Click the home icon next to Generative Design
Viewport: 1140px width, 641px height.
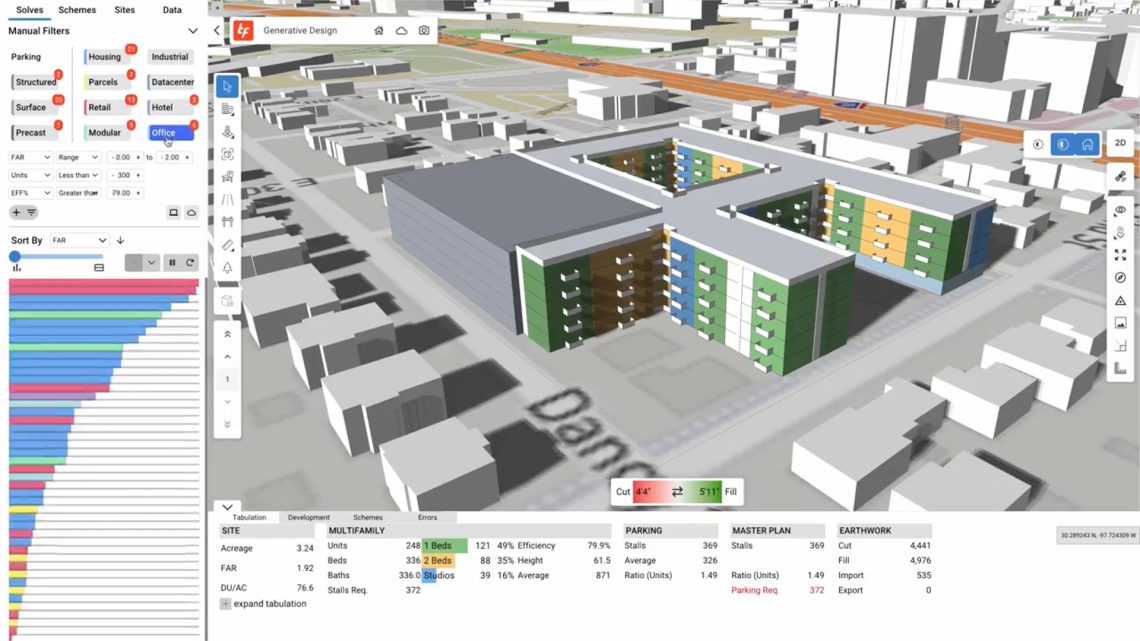pos(379,31)
